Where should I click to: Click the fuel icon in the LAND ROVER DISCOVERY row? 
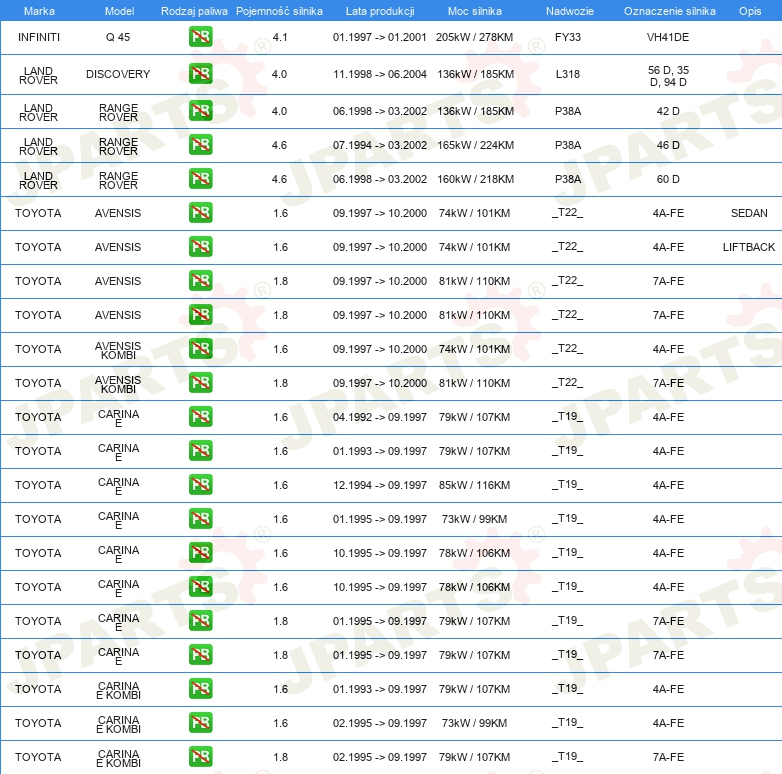pyautogui.click(x=200, y=73)
